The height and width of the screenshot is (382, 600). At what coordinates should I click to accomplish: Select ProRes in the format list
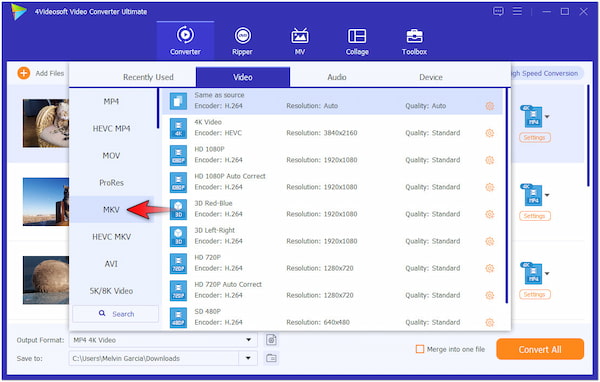pyautogui.click(x=111, y=183)
